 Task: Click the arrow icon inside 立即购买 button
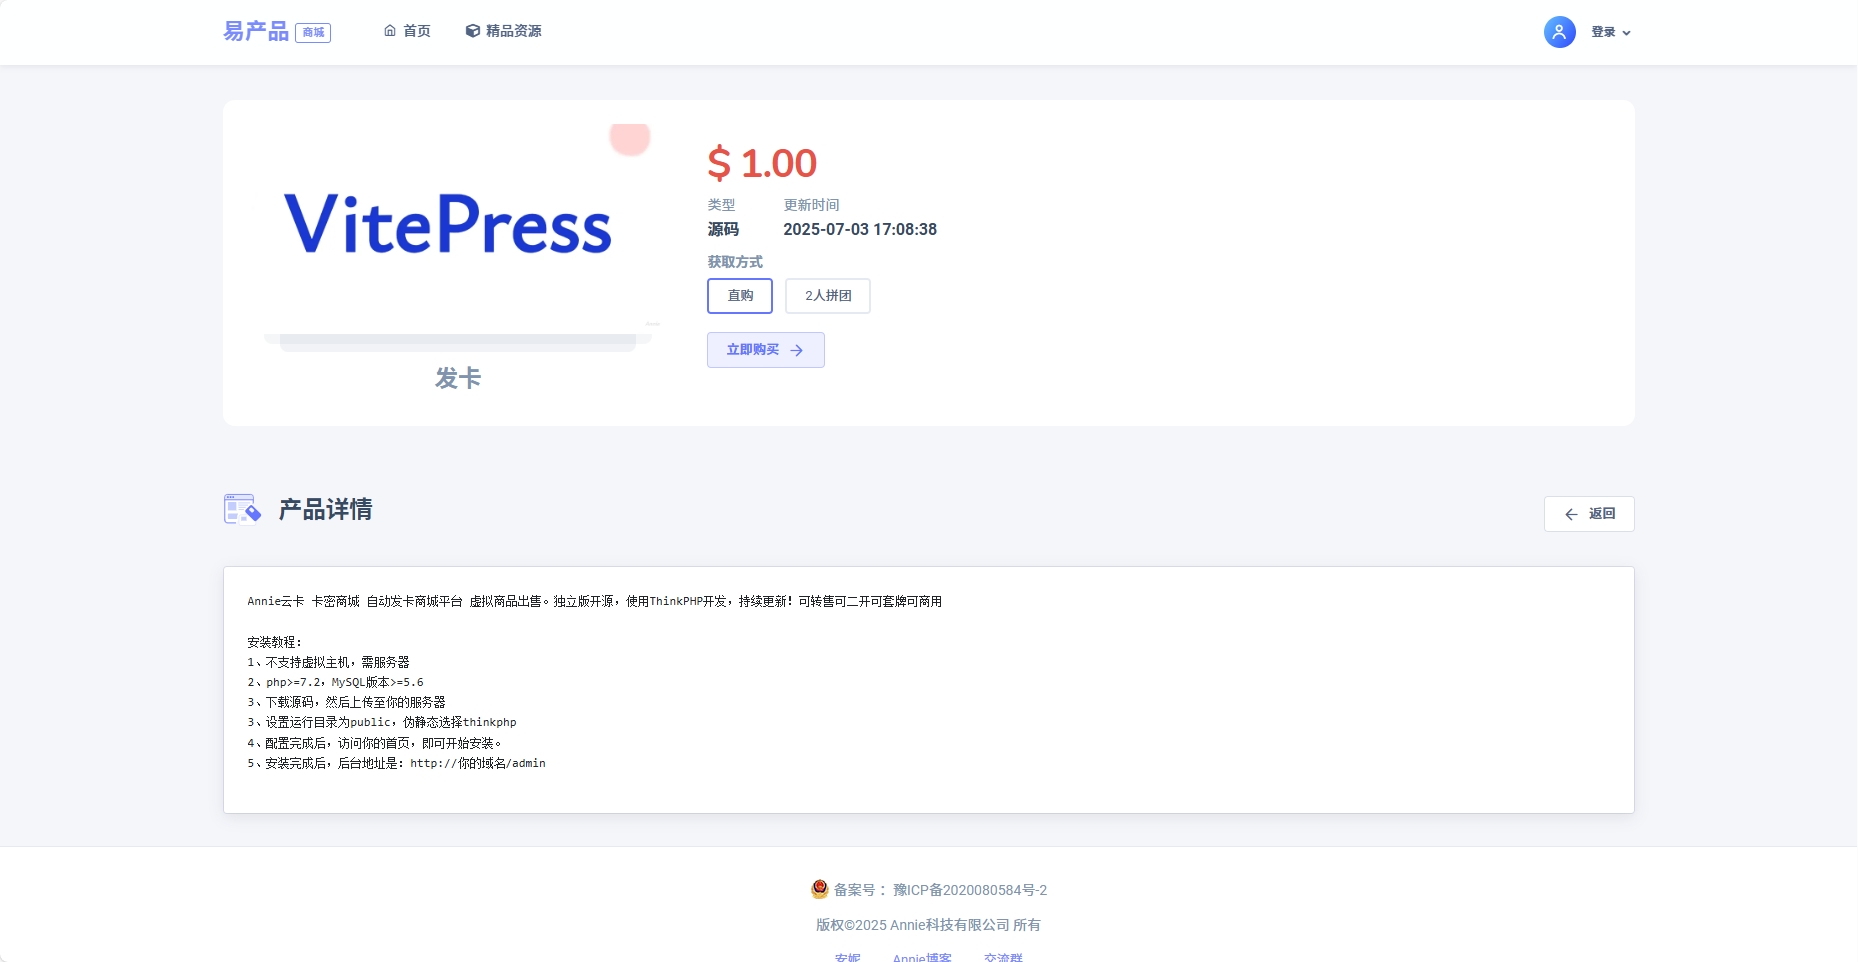(796, 350)
